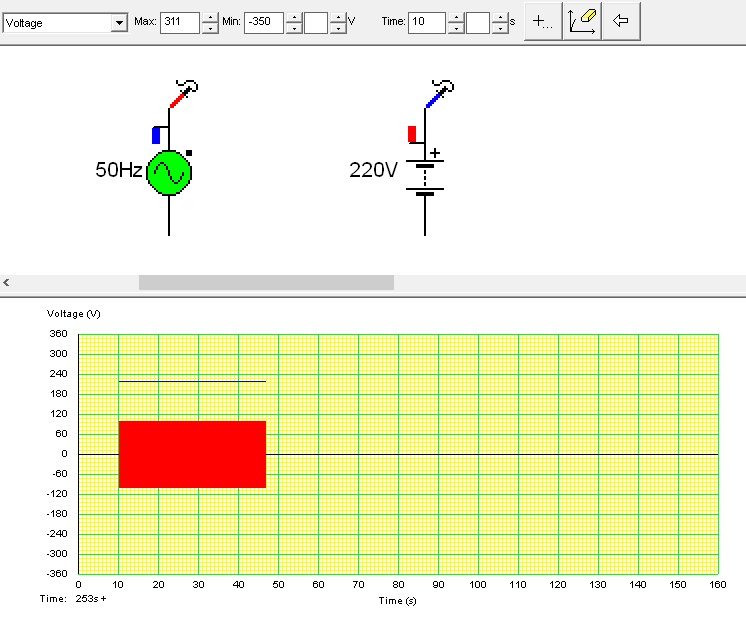This screenshot has width=746, height=624.
Task: Click the plus terminal sign on battery
Action: tap(435, 153)
